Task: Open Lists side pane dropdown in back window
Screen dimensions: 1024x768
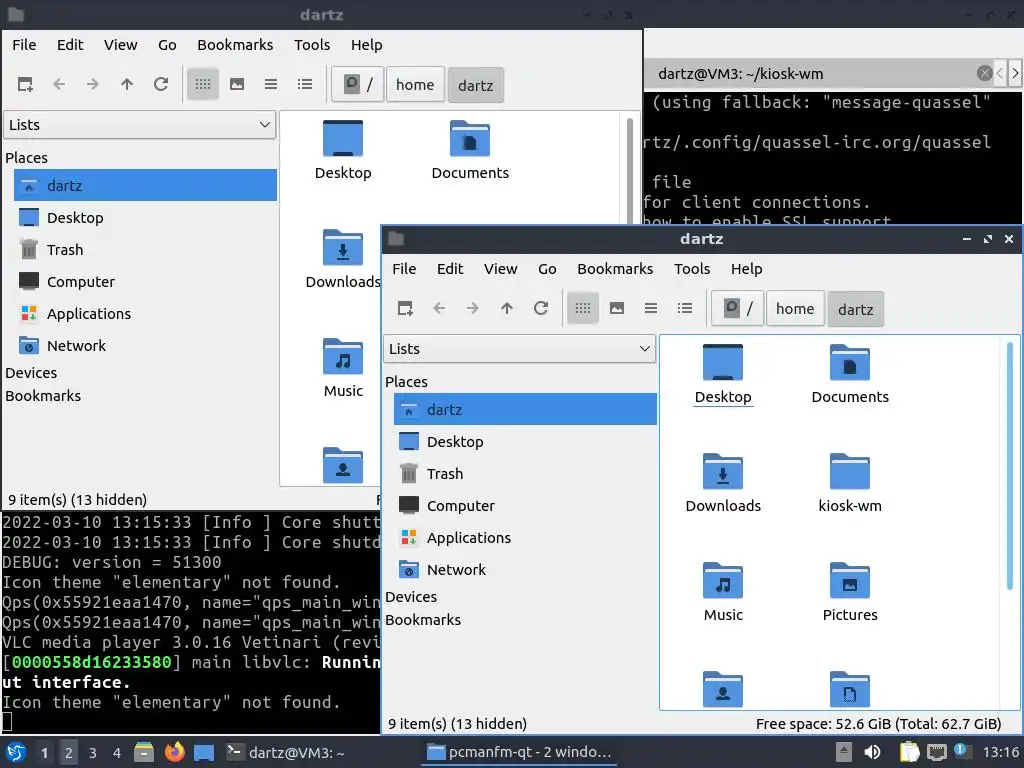Action: 140,125
